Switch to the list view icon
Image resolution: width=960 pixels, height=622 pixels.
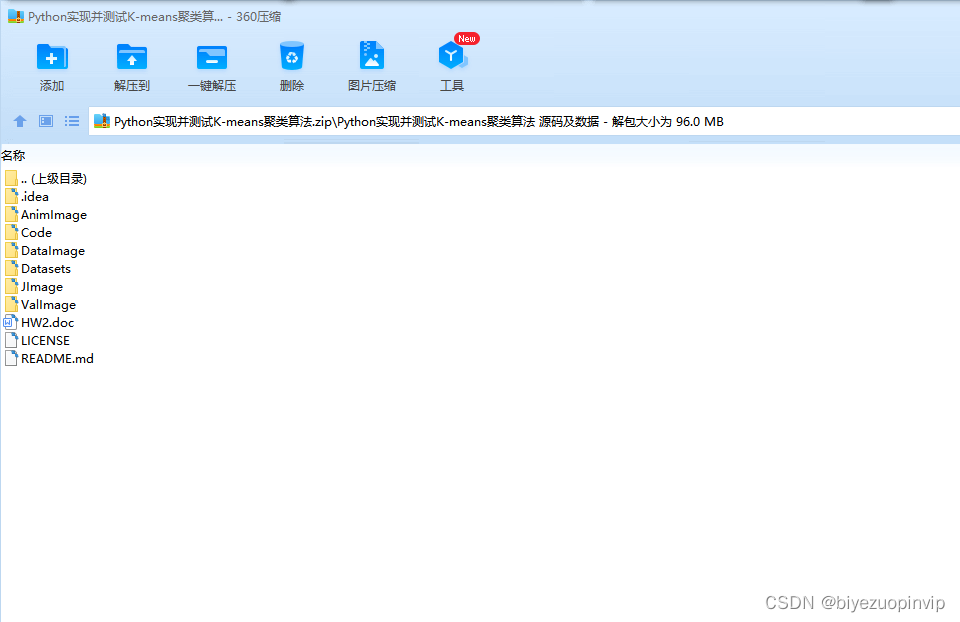[x=72, y=121]
